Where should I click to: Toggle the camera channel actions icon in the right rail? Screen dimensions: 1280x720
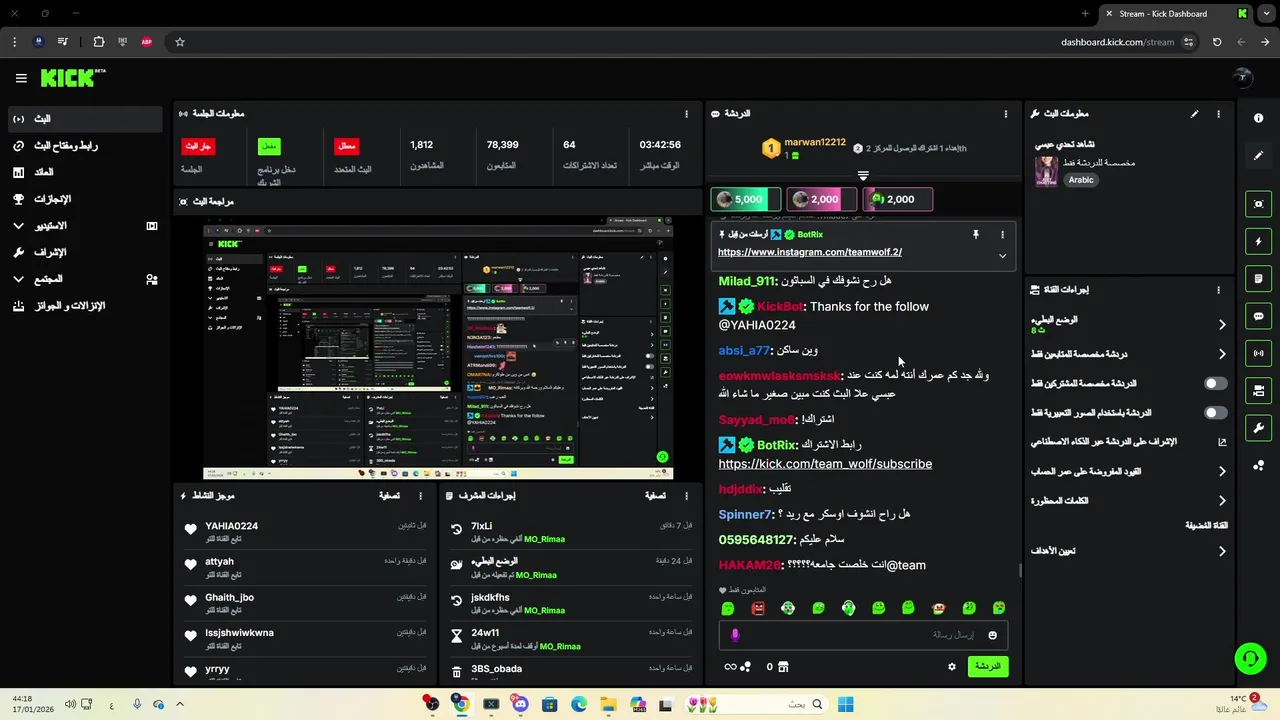point(1258,390)
